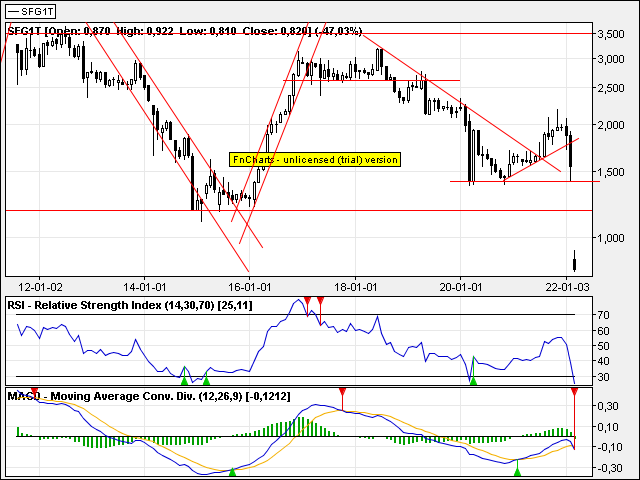Click the last candlestick below 1,000
This screenshot has height=480, width=640.
point(575,261)
